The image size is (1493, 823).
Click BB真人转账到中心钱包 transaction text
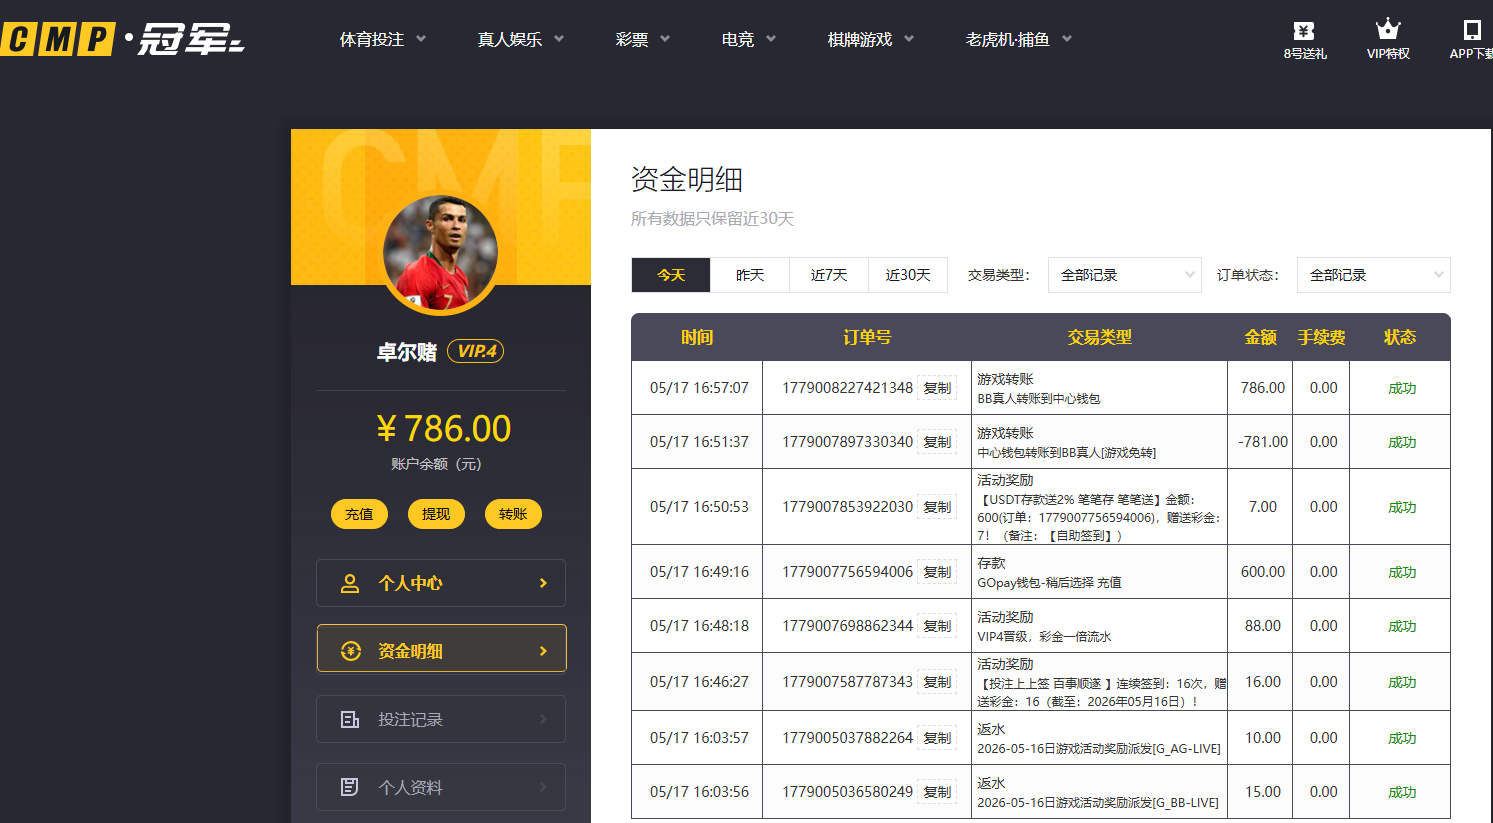[x=1038, y=399]
